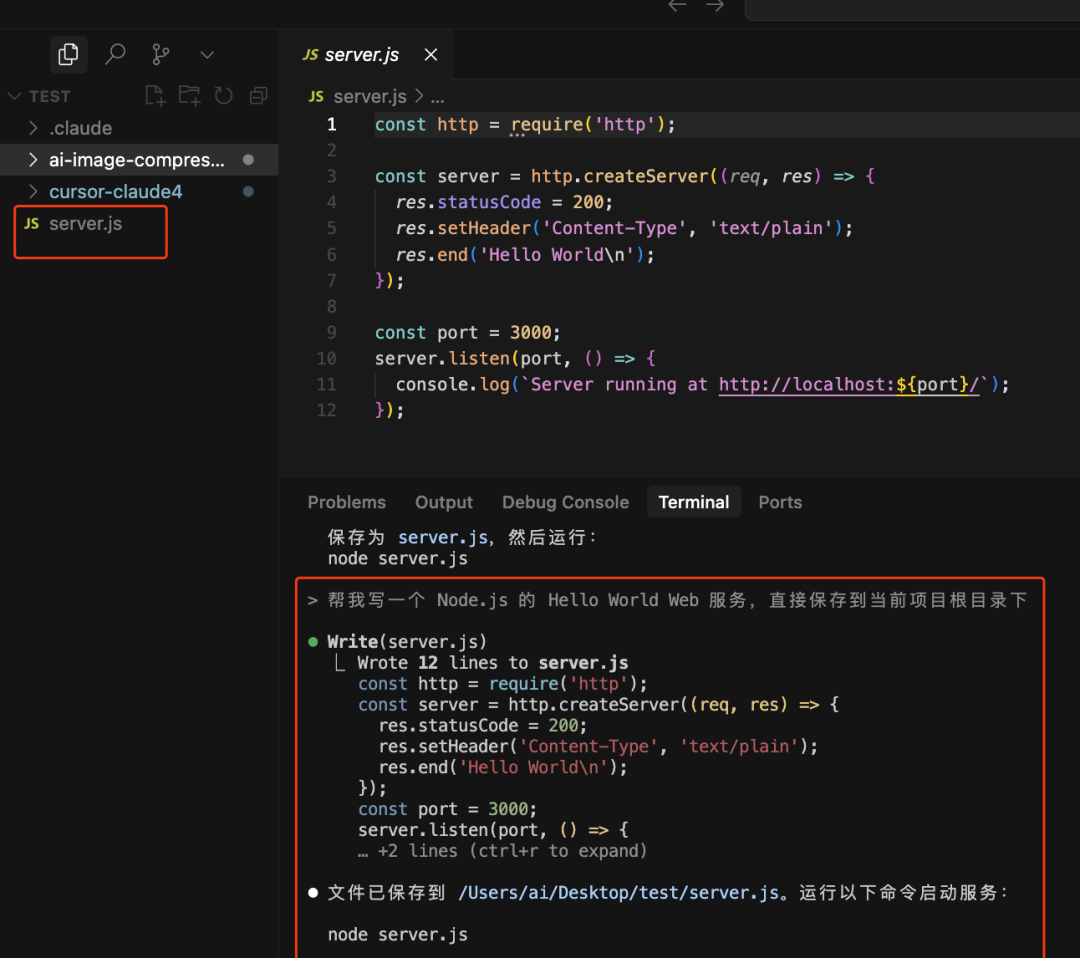Expand the .claude folder

[x=33, y=128]
